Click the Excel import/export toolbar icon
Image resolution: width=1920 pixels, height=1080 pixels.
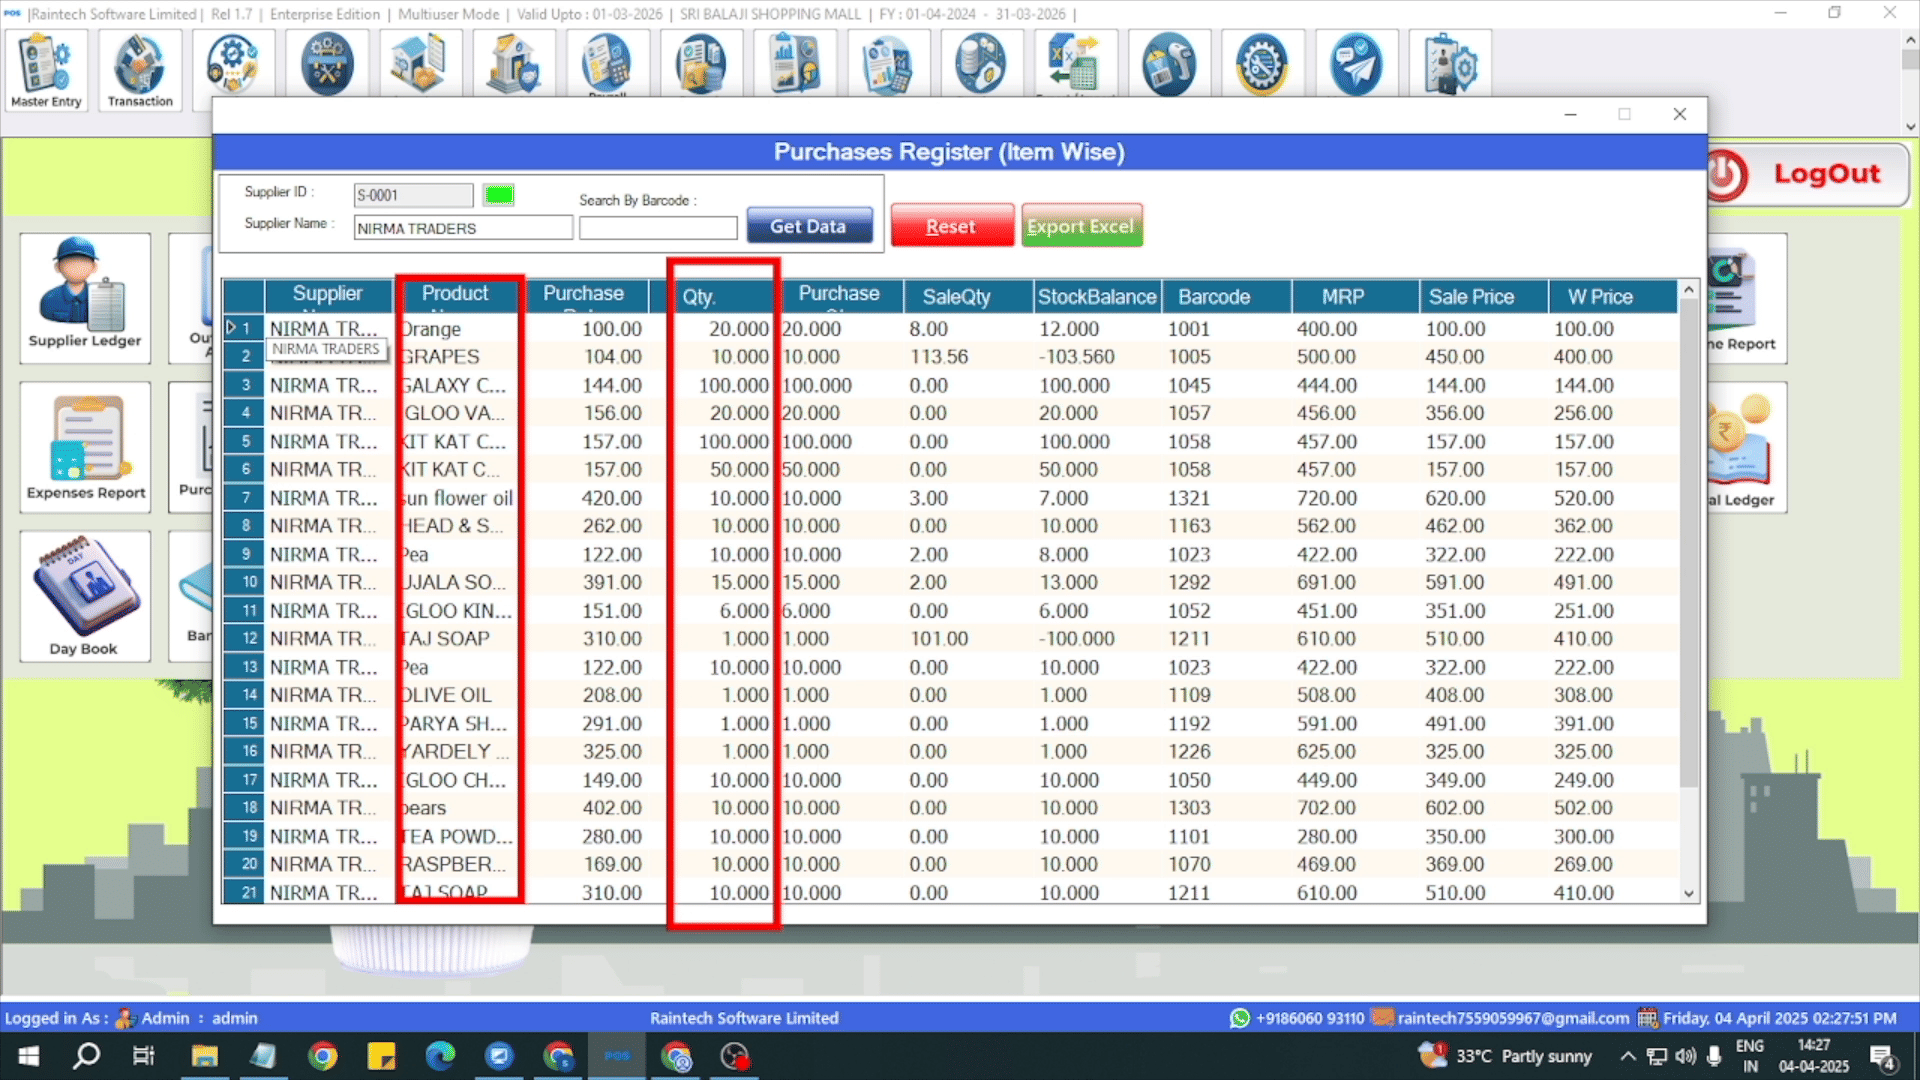pos(1074,64)
